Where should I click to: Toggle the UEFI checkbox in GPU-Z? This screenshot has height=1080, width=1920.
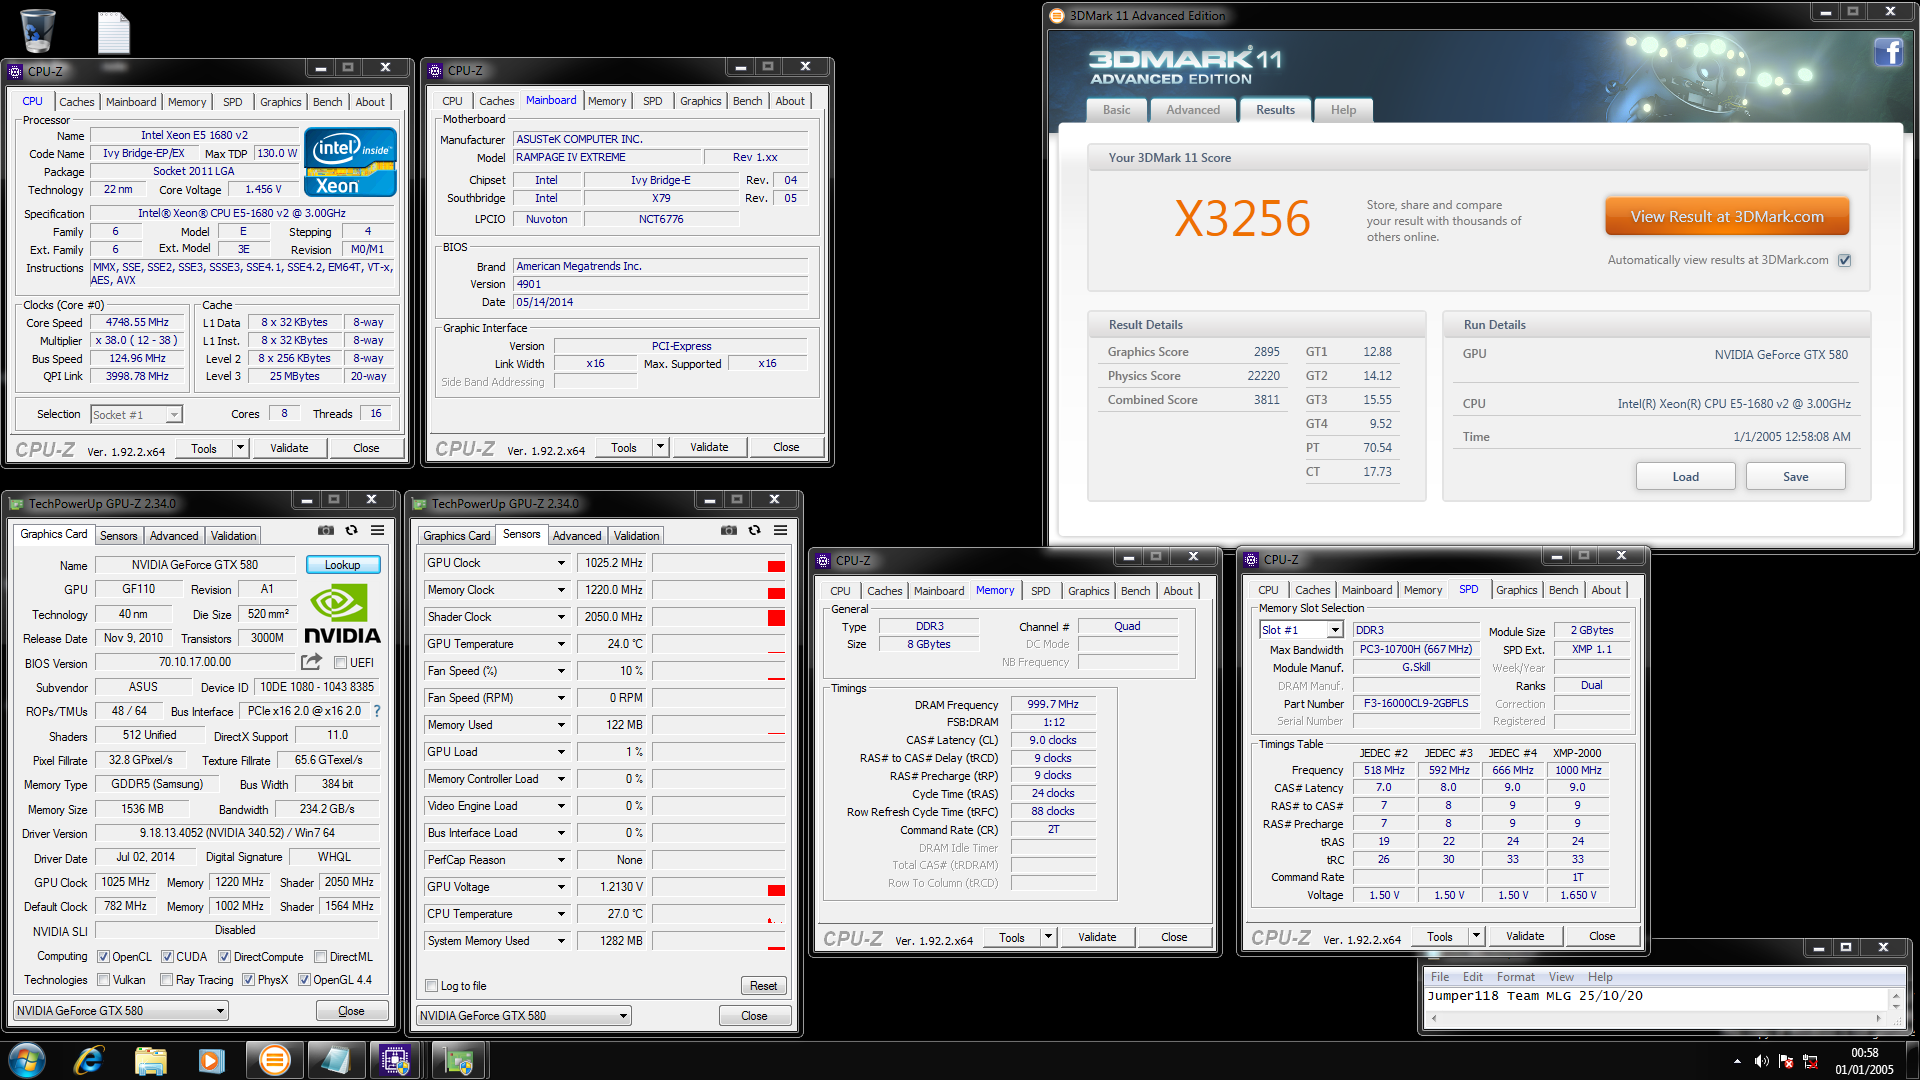pos(340,663)
